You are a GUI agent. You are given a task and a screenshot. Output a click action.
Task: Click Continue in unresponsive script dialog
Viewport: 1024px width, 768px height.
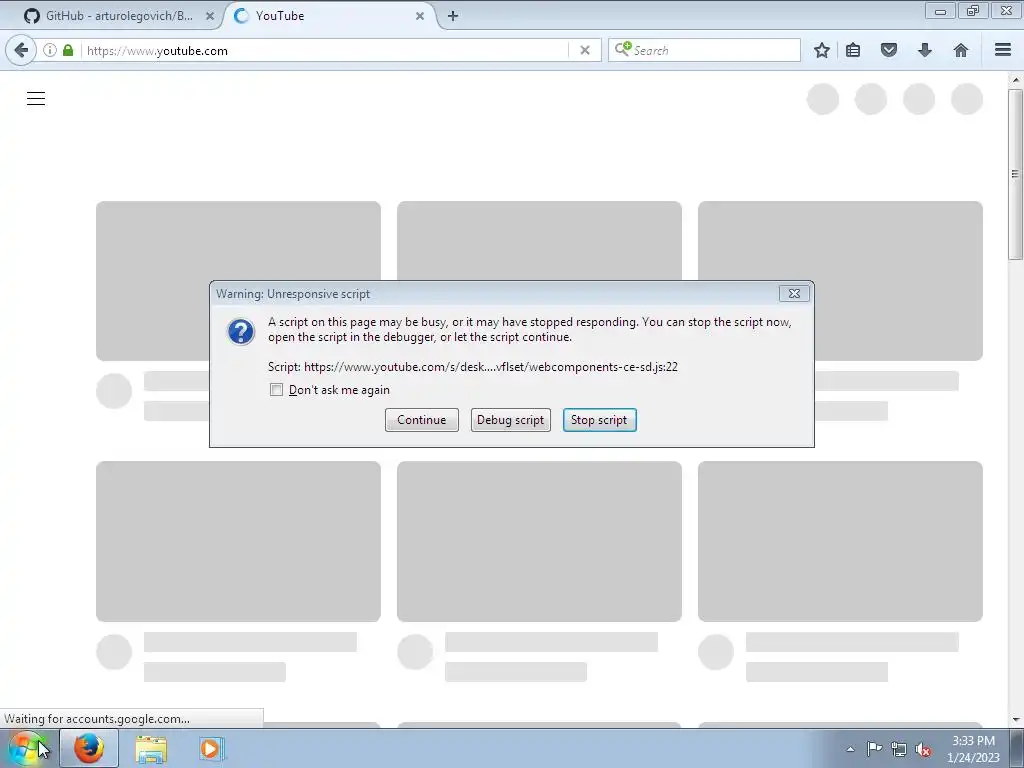click(x=421, y=420)
